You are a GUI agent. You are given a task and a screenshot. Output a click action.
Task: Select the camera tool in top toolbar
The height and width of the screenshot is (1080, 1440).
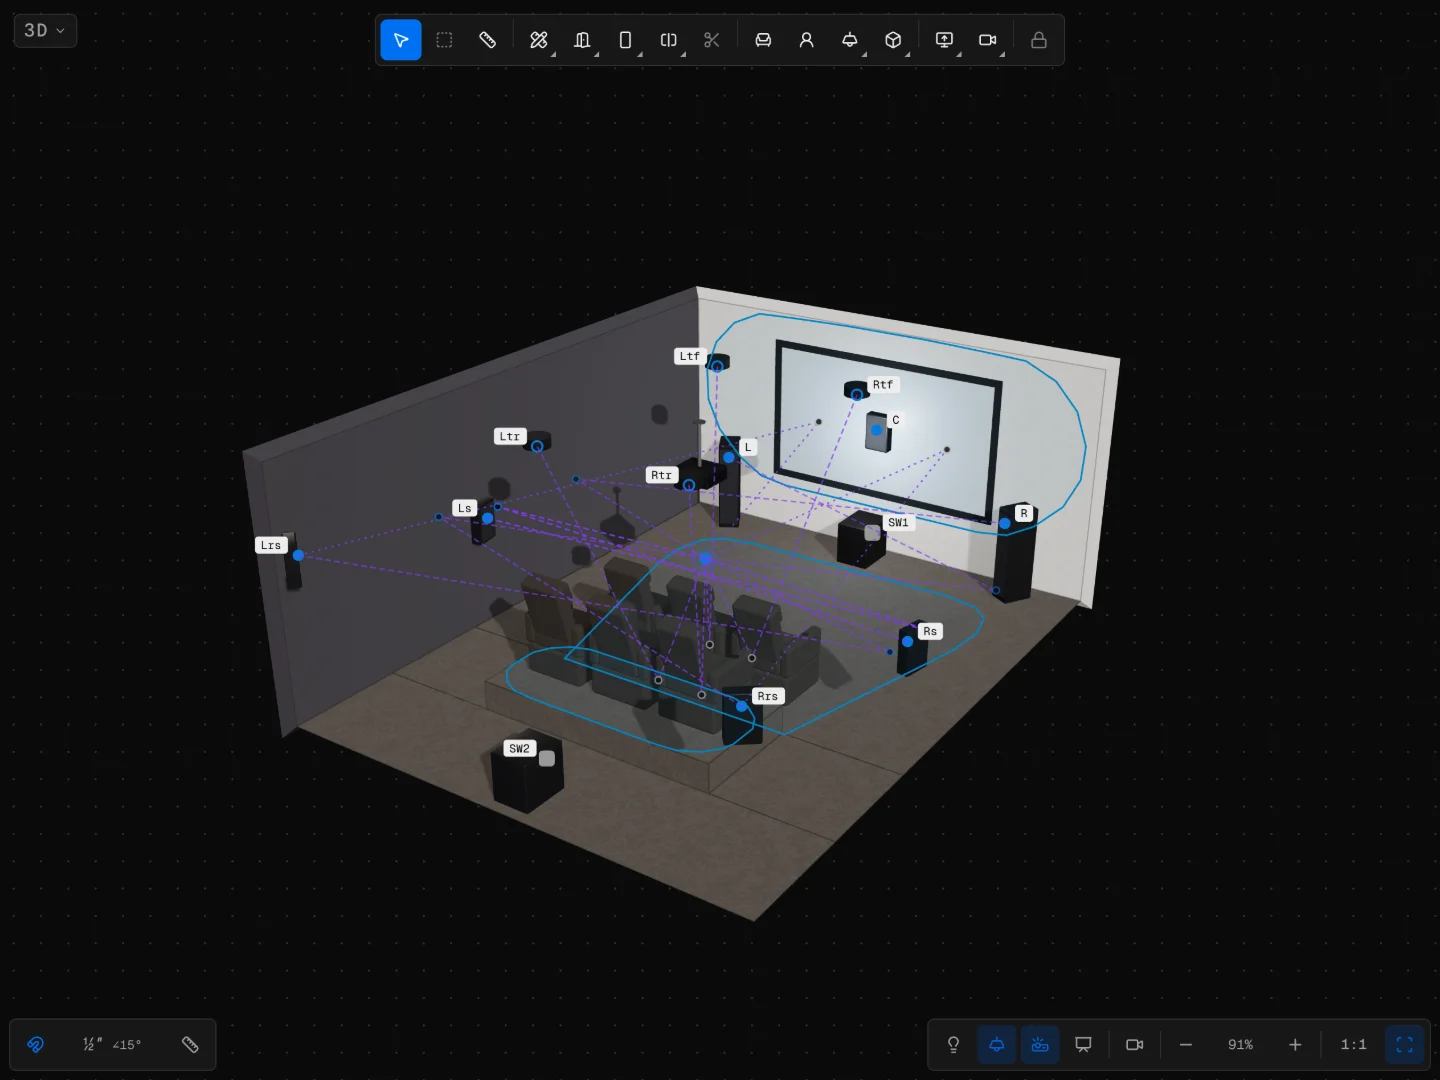tap(988, 40)
